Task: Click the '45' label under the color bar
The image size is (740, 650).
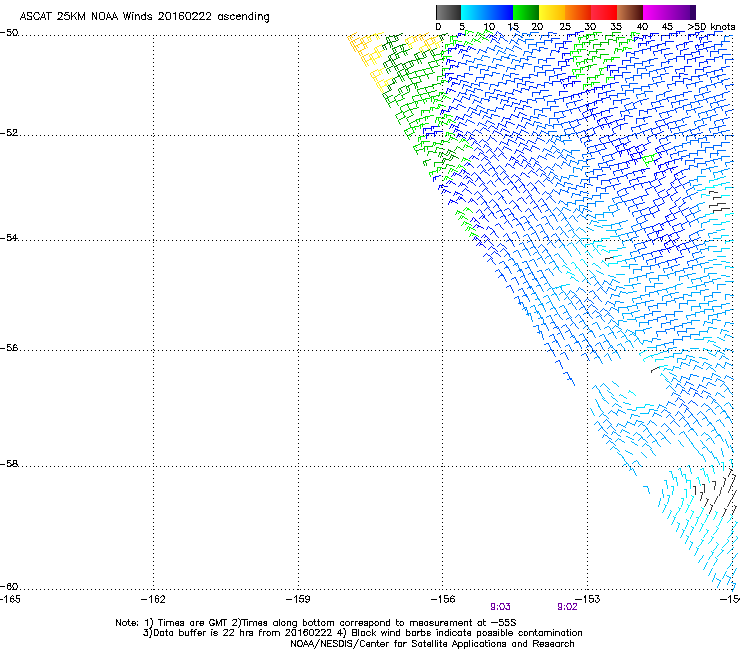Action: tap(667, 27)
